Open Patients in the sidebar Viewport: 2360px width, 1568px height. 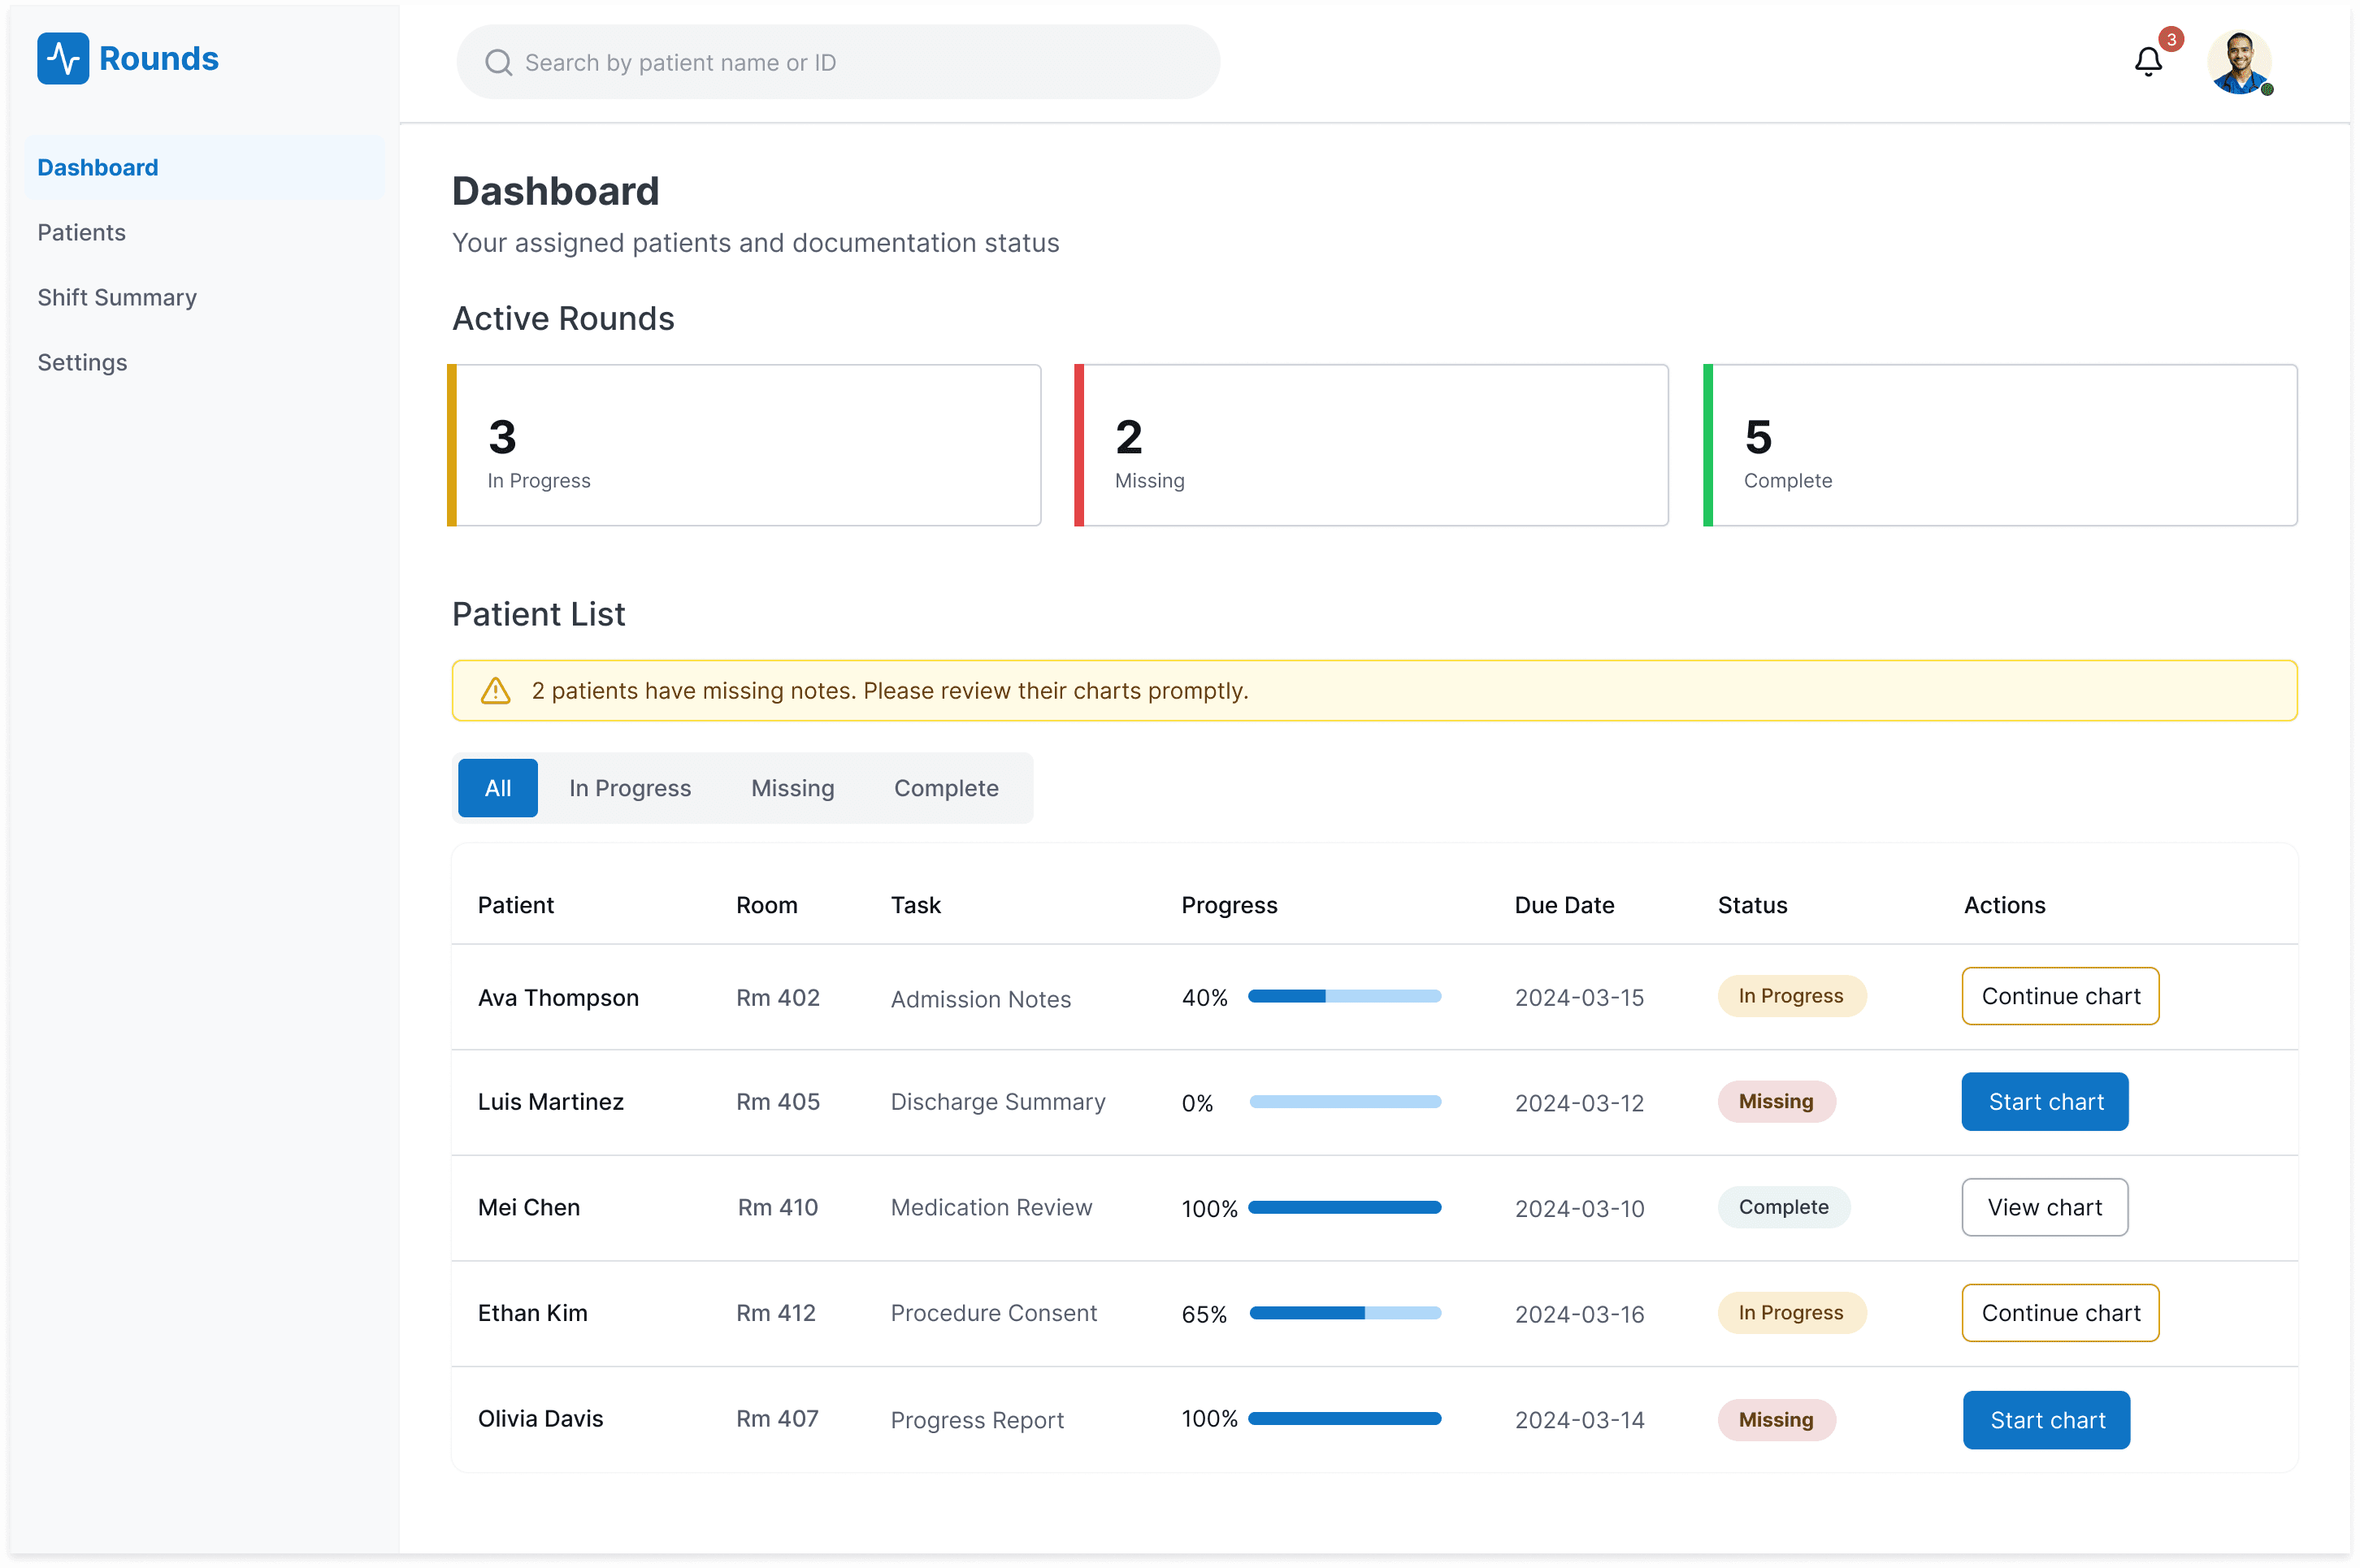[82, 233]
